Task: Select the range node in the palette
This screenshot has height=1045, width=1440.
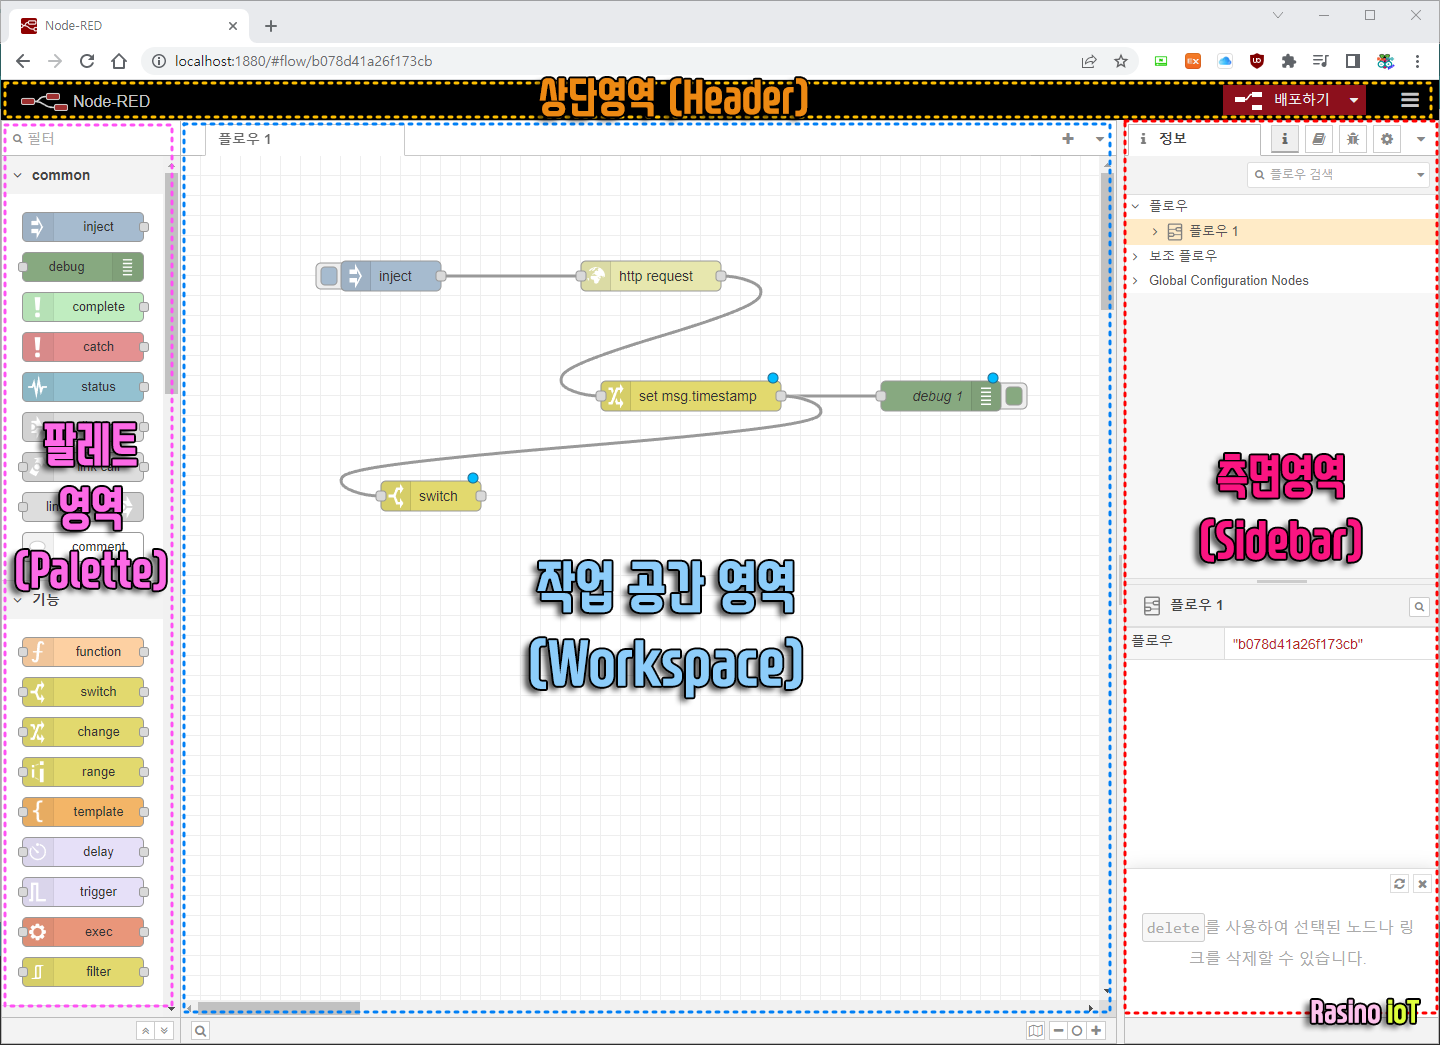Action: [x=83, y=772]
